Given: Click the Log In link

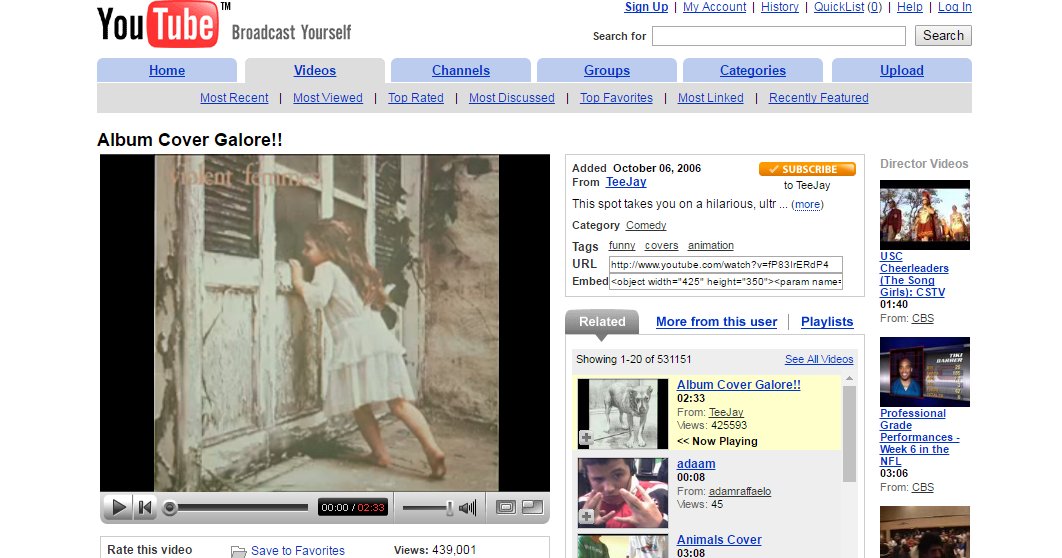Looking at the screenshot, I should click(954, 7).
